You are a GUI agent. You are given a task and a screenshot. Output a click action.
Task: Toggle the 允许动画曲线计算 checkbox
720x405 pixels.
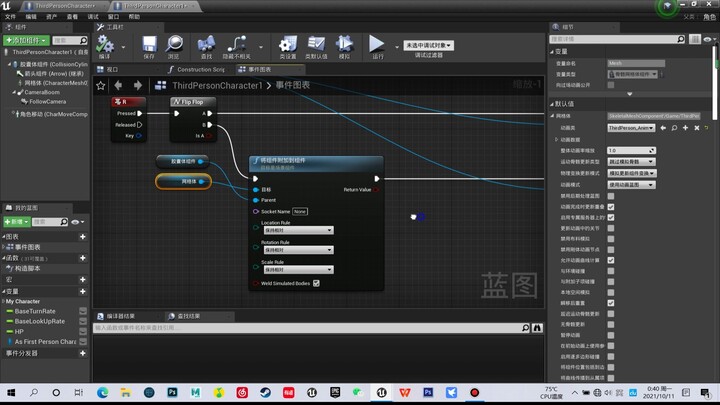click(611, 260)
